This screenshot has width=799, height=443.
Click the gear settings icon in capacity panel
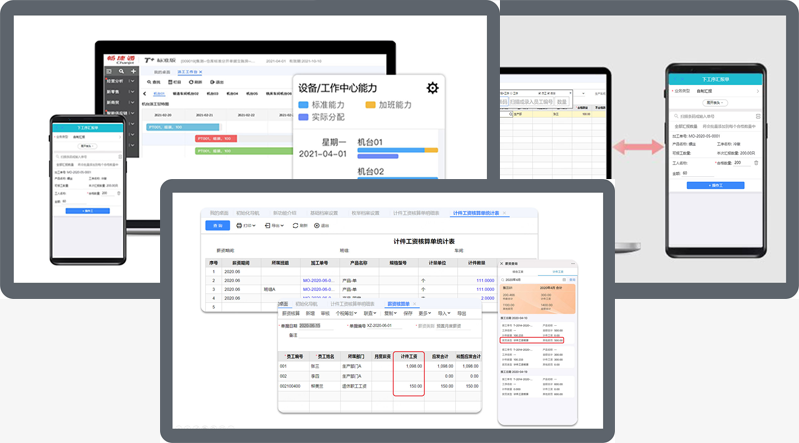click(432, 88)
